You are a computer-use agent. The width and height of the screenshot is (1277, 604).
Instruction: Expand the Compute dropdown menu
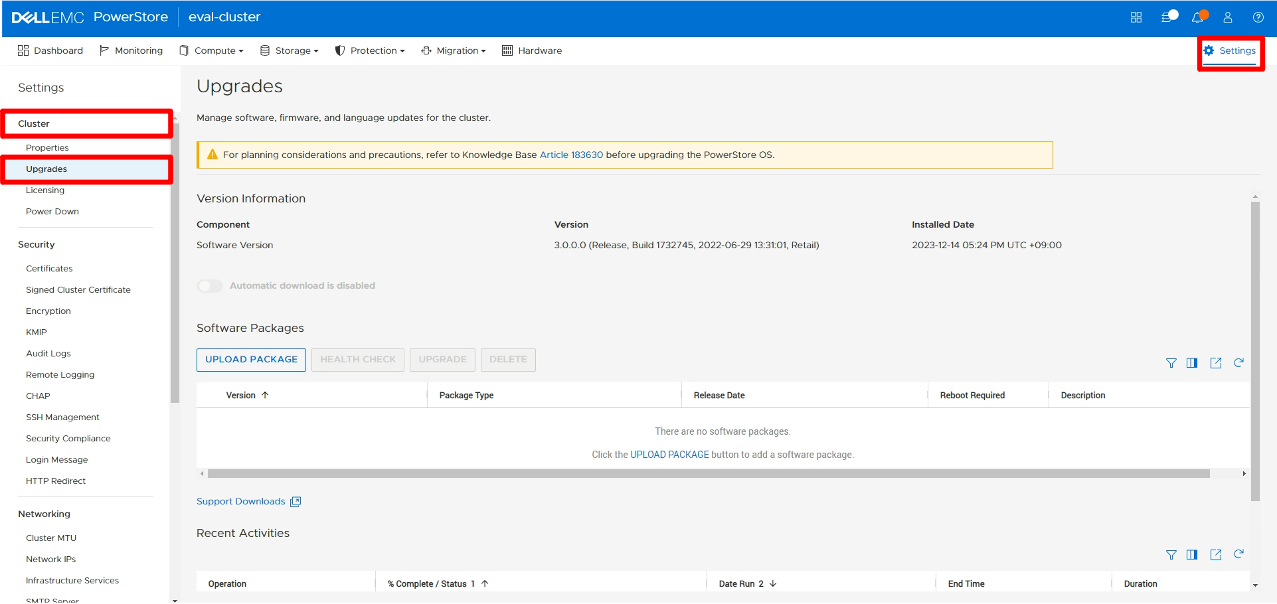[x=211, y=50]
